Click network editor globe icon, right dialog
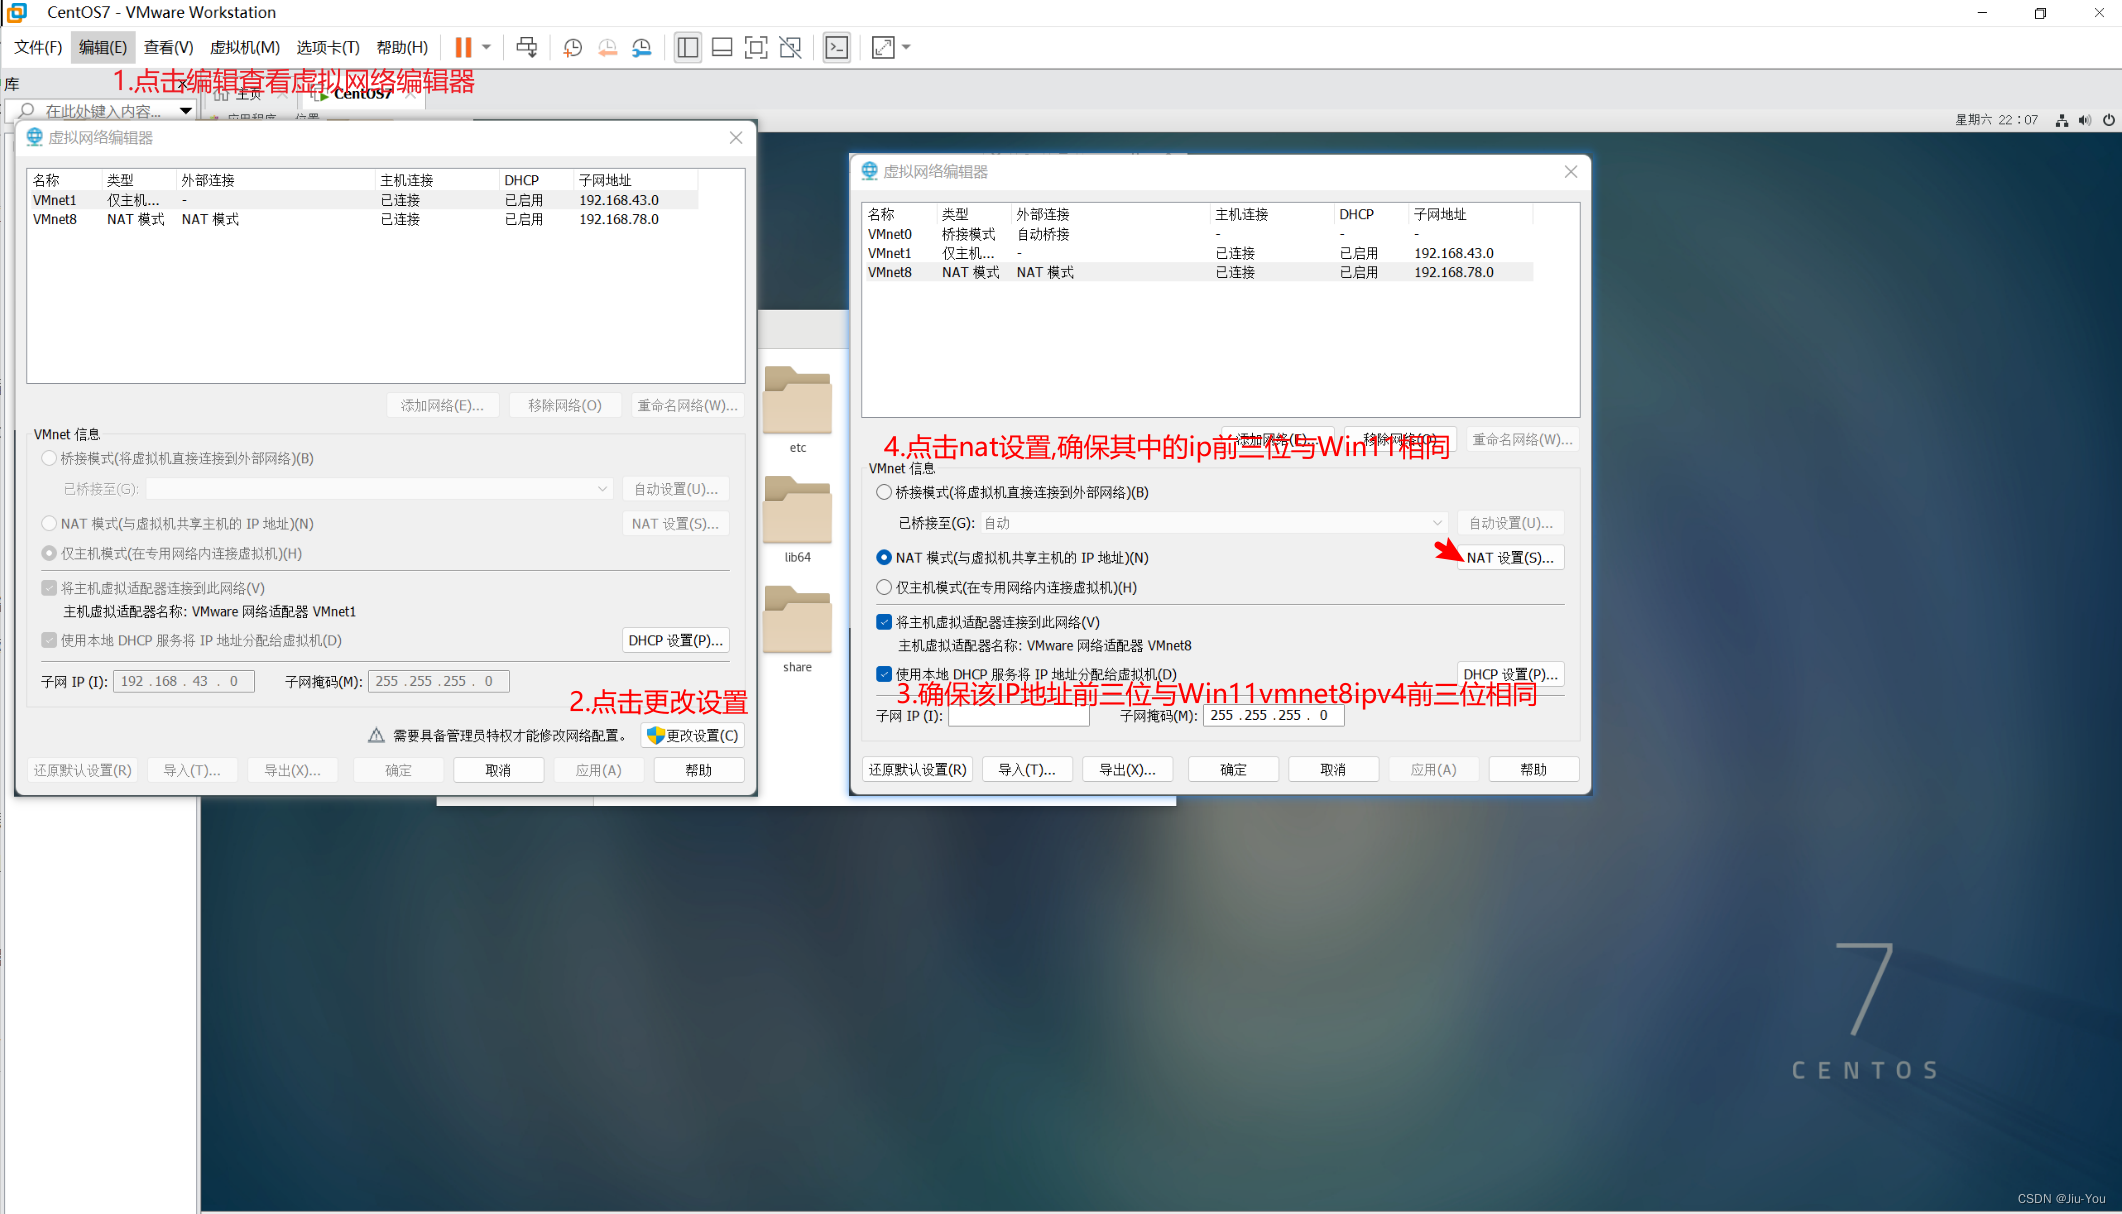This screenshot has width=2122, height=1214. [x=870, y=172]
